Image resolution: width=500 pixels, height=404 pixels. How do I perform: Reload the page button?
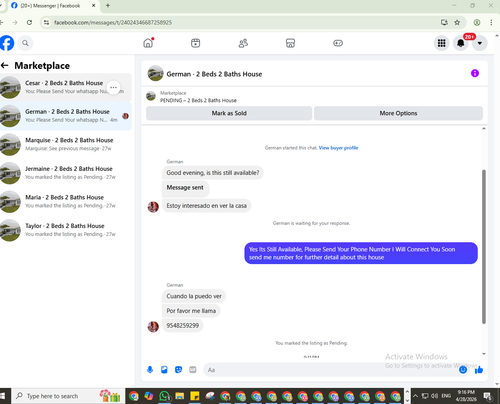[29, 22]
